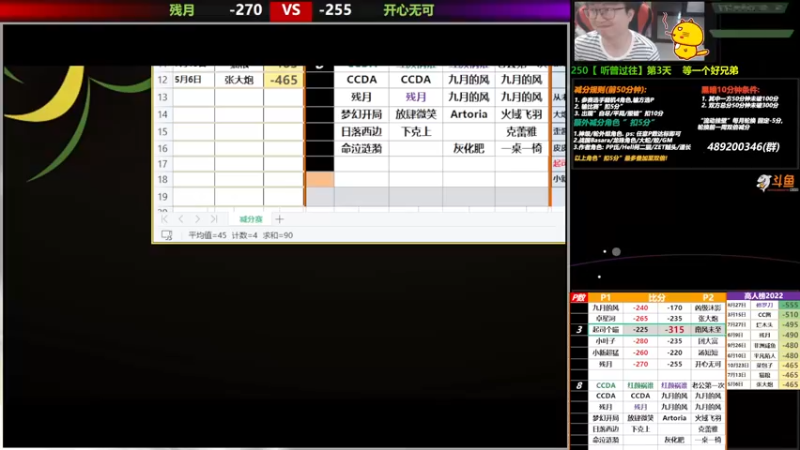Click the 平均值=45 status bar entry
This screenshot has width=800, height=450.
coord(207,235)
